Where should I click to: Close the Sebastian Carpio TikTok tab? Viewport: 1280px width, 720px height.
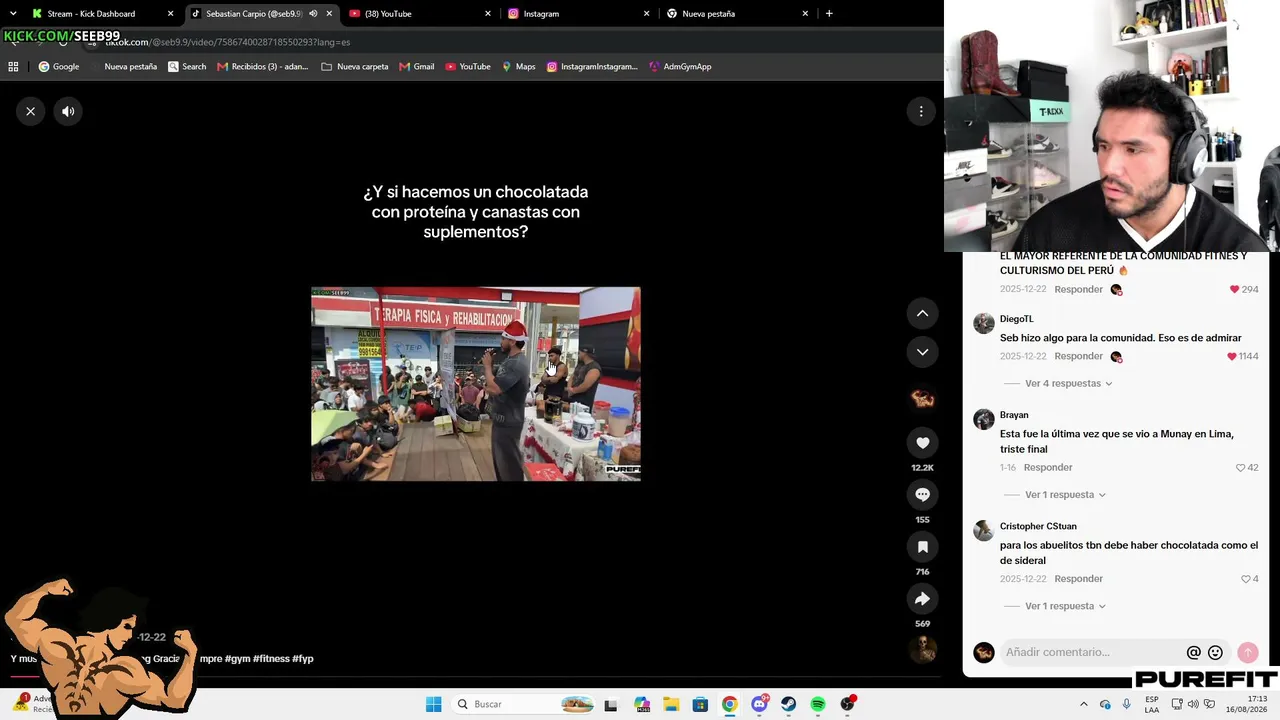tap(329, 14)
